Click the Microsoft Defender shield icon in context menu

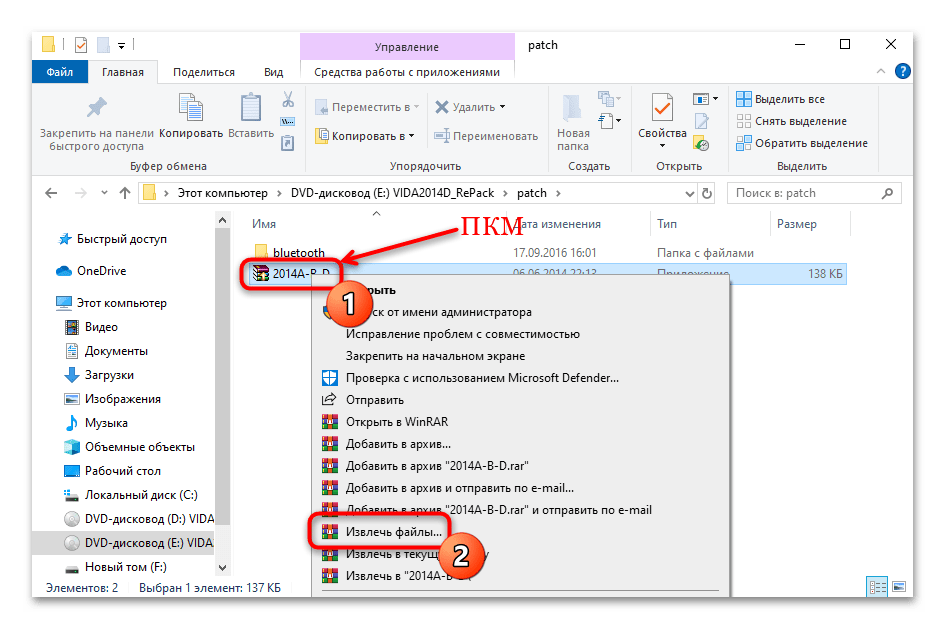330,377
